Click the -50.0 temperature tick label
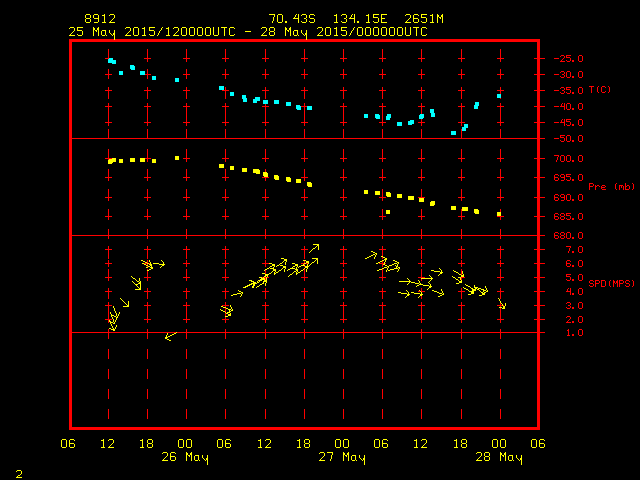This screenshot has width=640, height=480. pyautogui.click(x=569, y=139)
